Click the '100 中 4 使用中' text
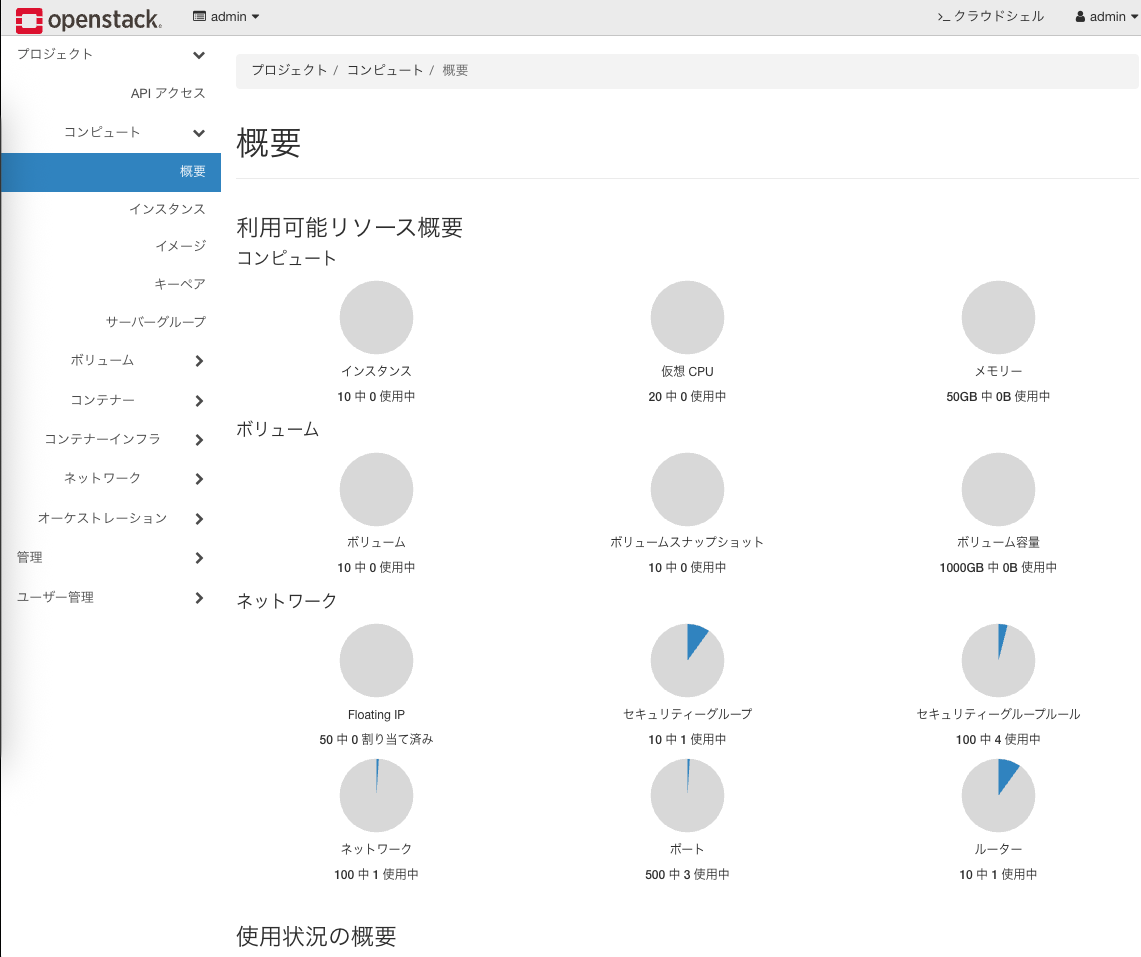 point(998,739)
